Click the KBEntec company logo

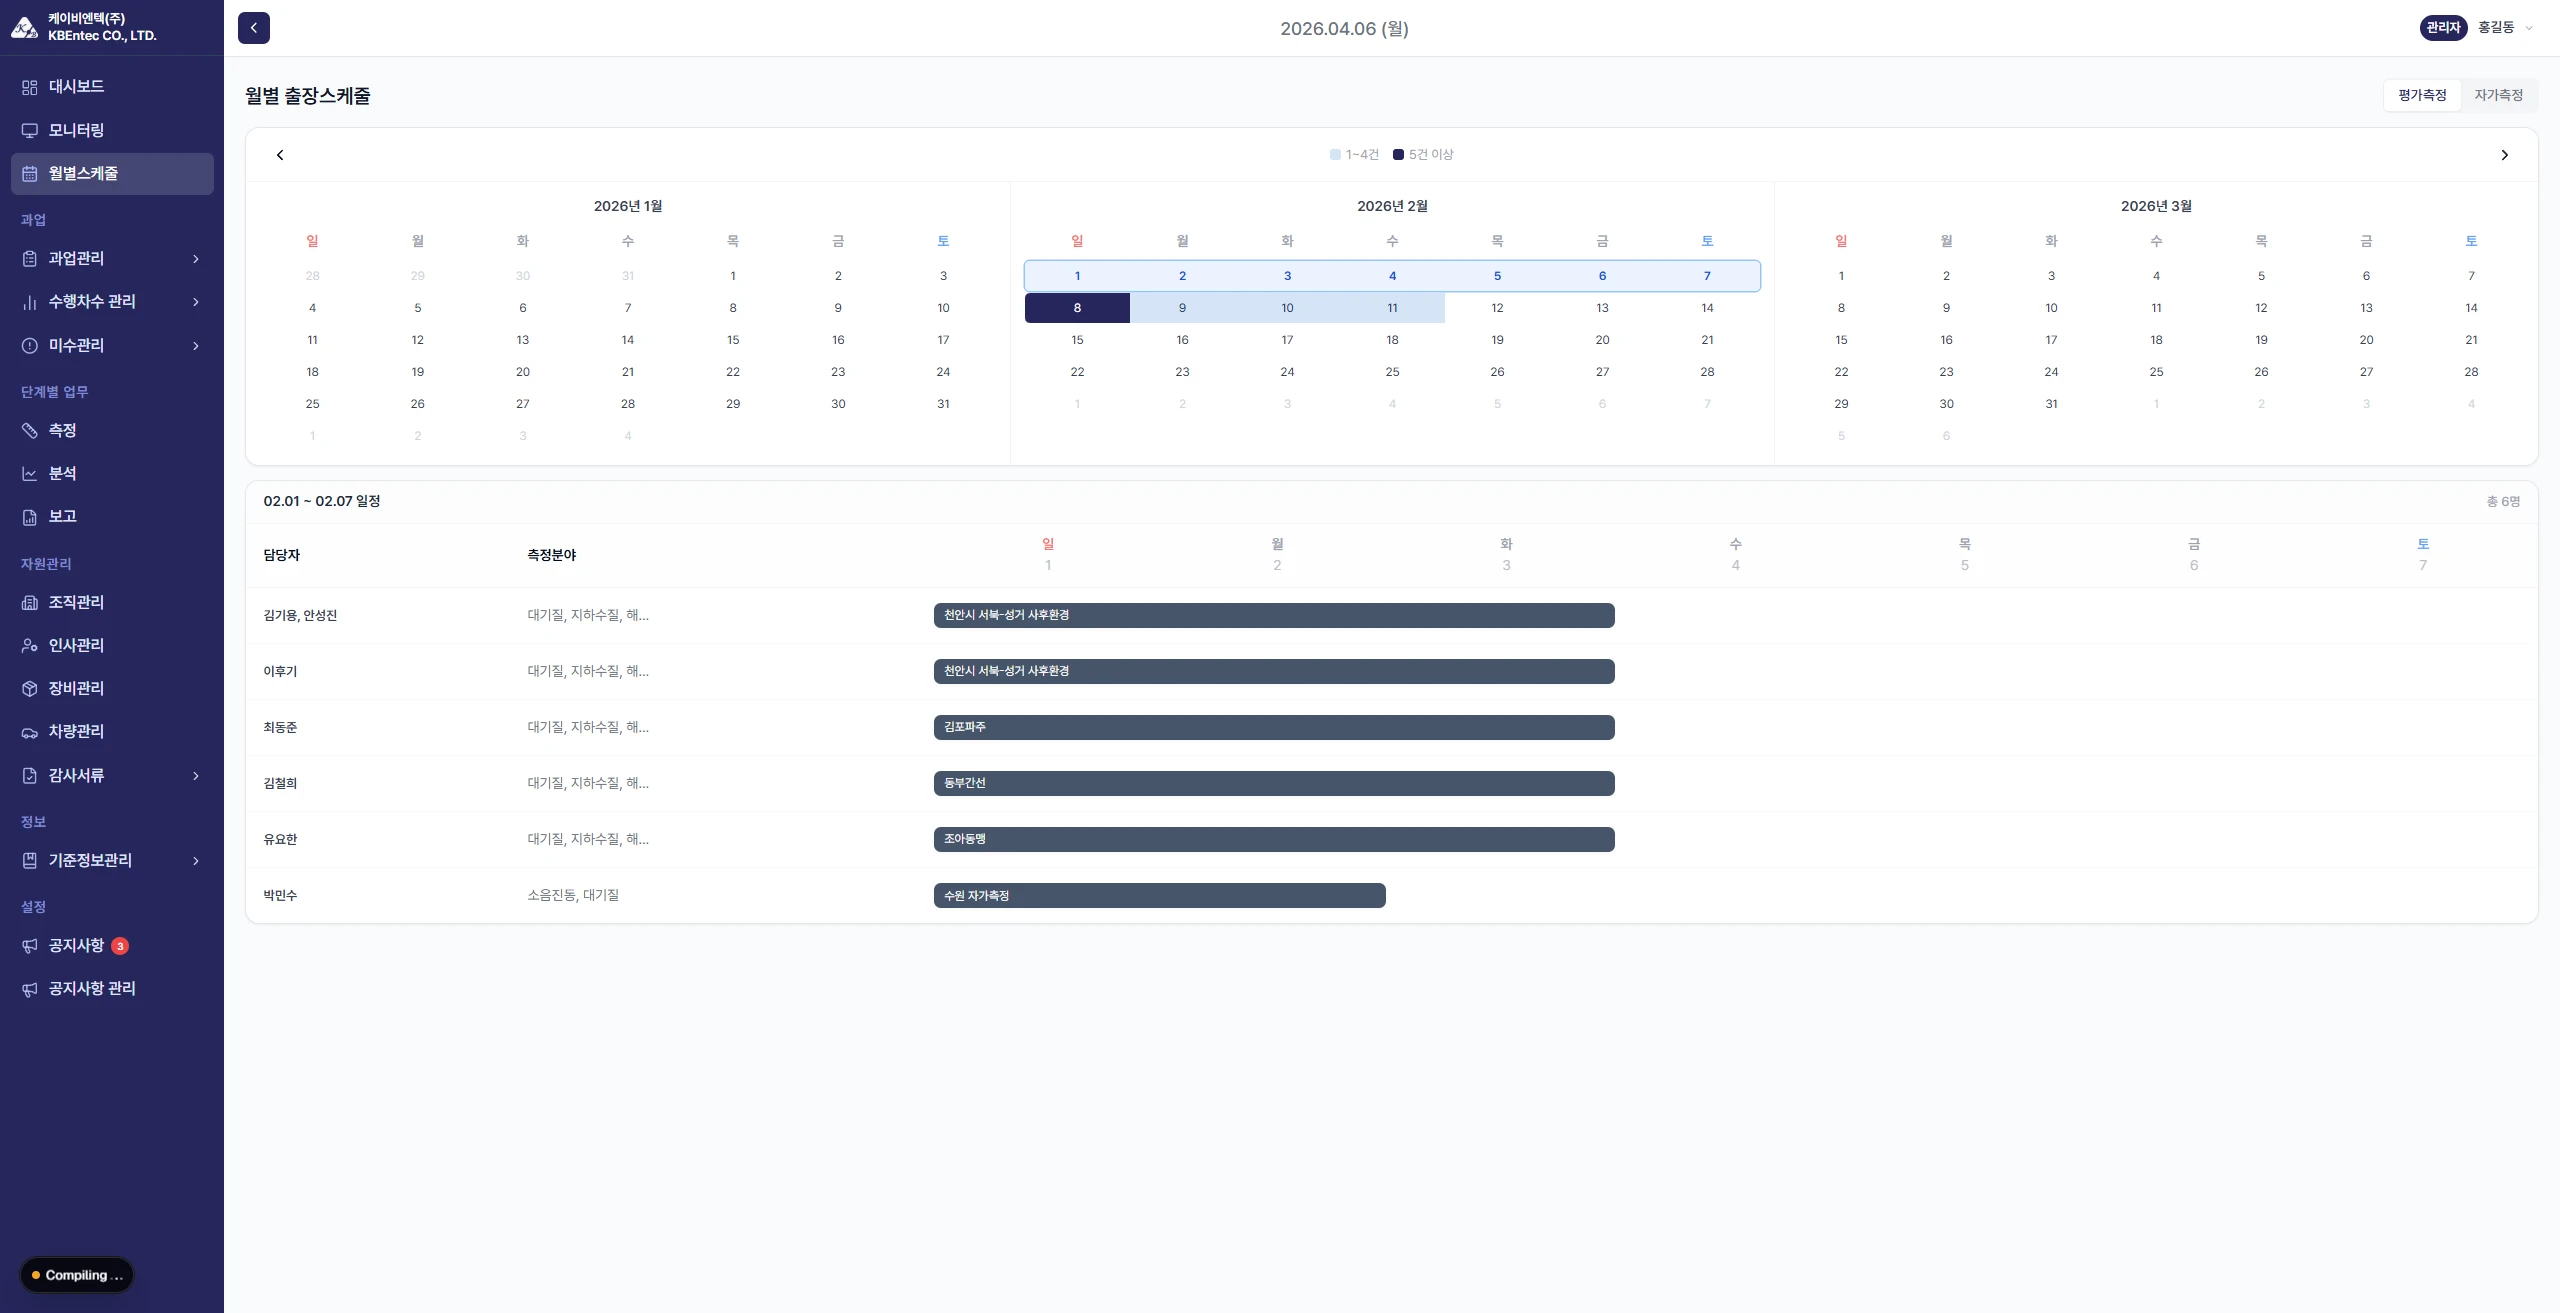click(25, 27)
